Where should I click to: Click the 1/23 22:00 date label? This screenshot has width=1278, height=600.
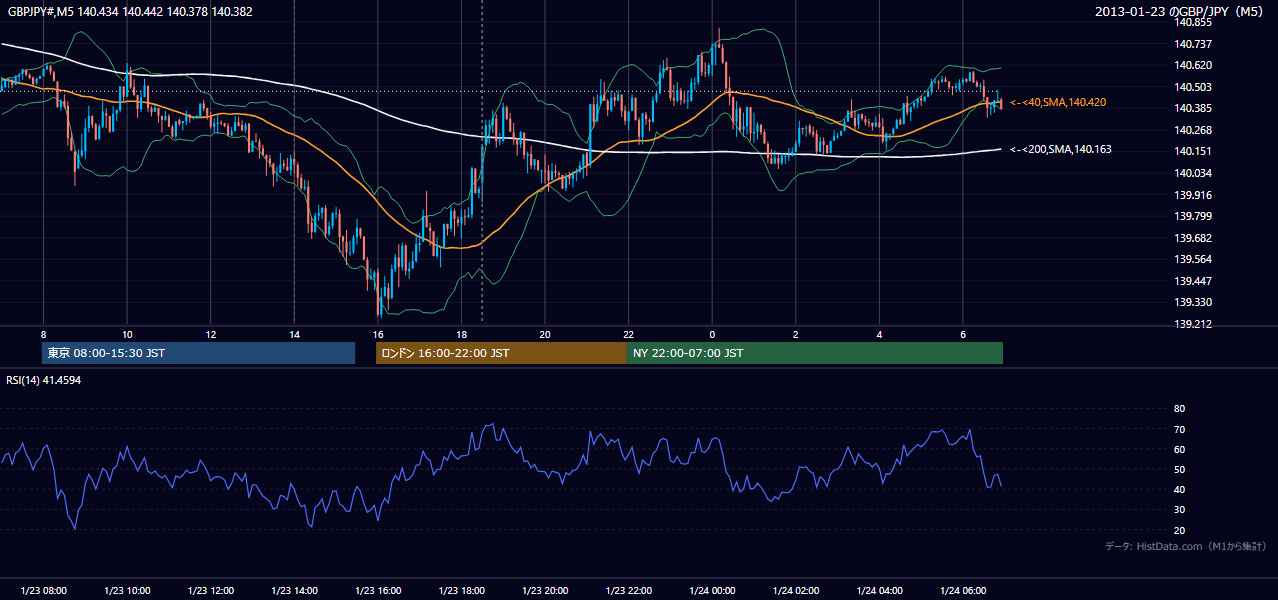point(628,591)
